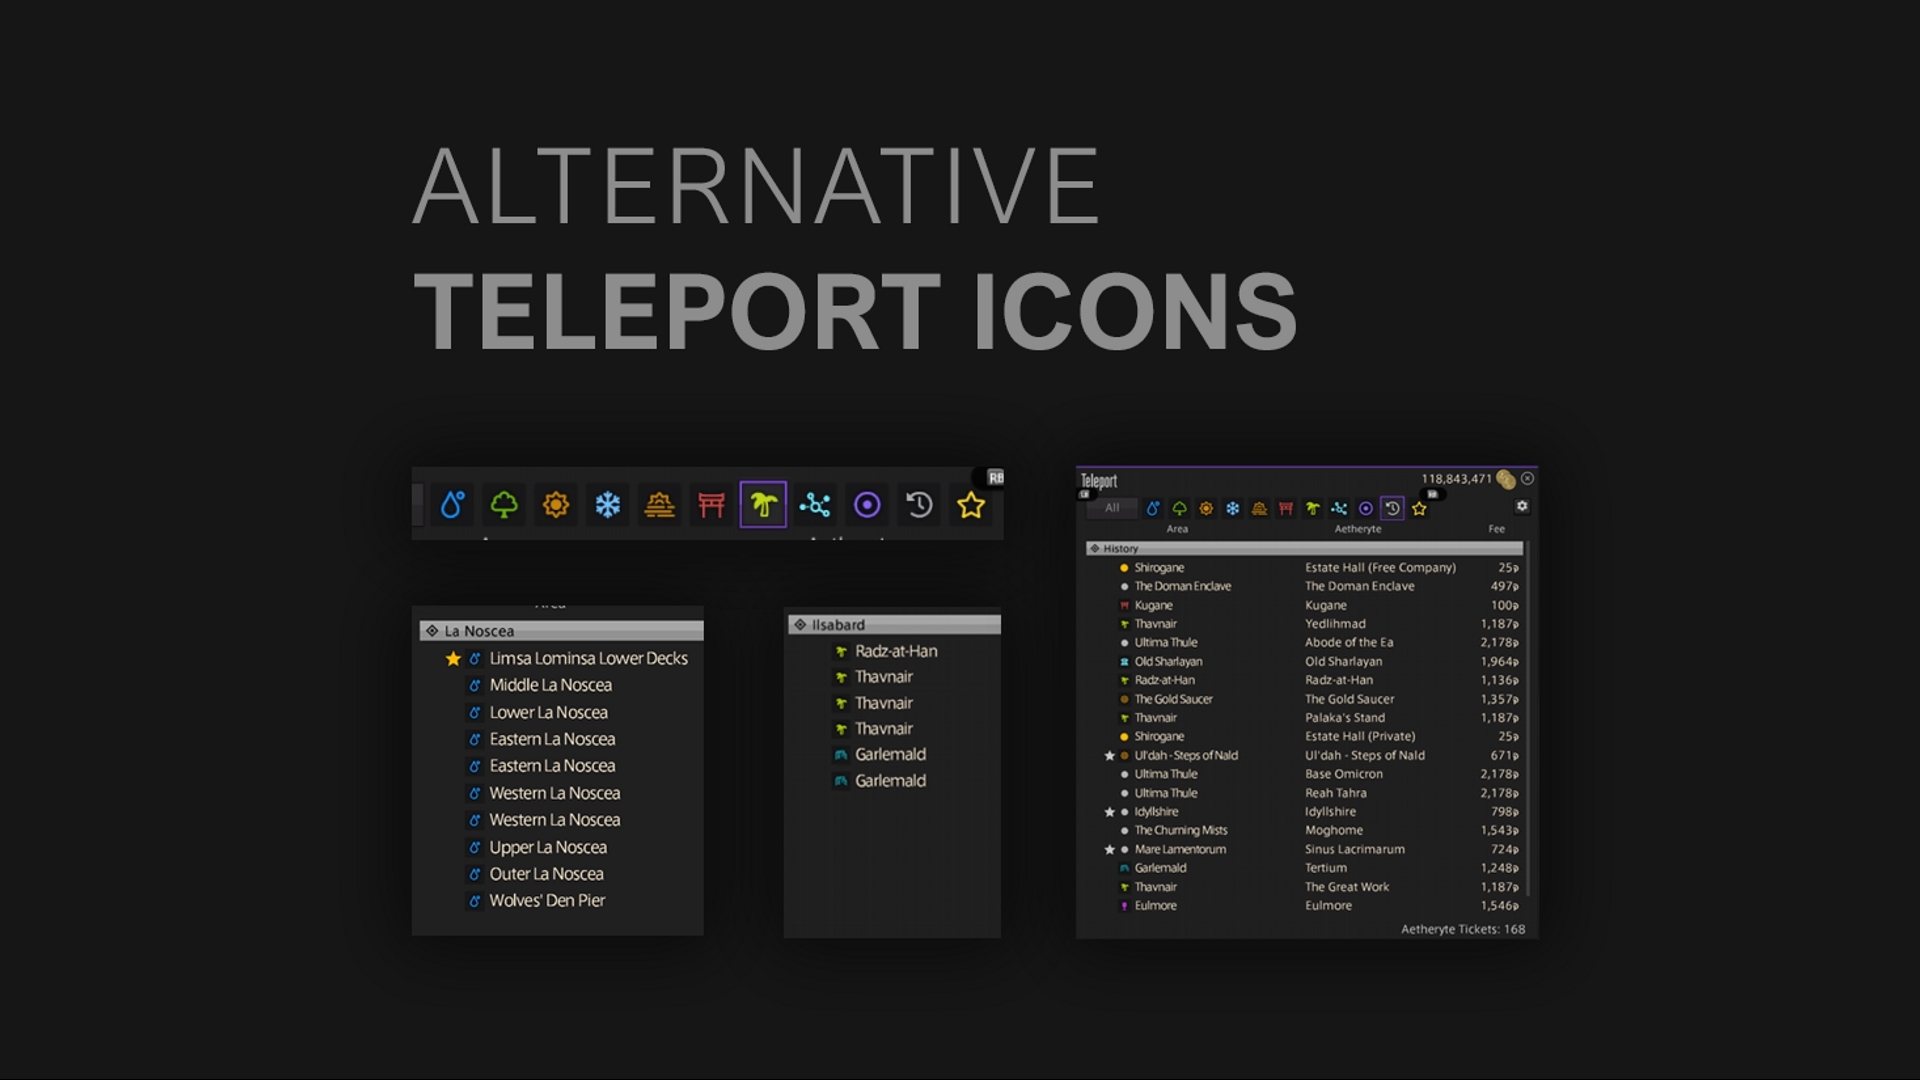Screen dimensions: 1920x1080
Task: Select Wolves' Den Pier
Action: 547,900
